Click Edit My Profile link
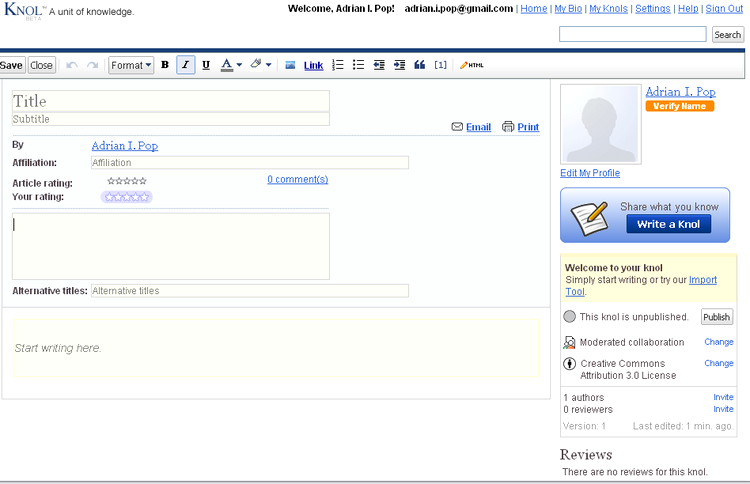 pyautogui.click(x=590, y=173)
